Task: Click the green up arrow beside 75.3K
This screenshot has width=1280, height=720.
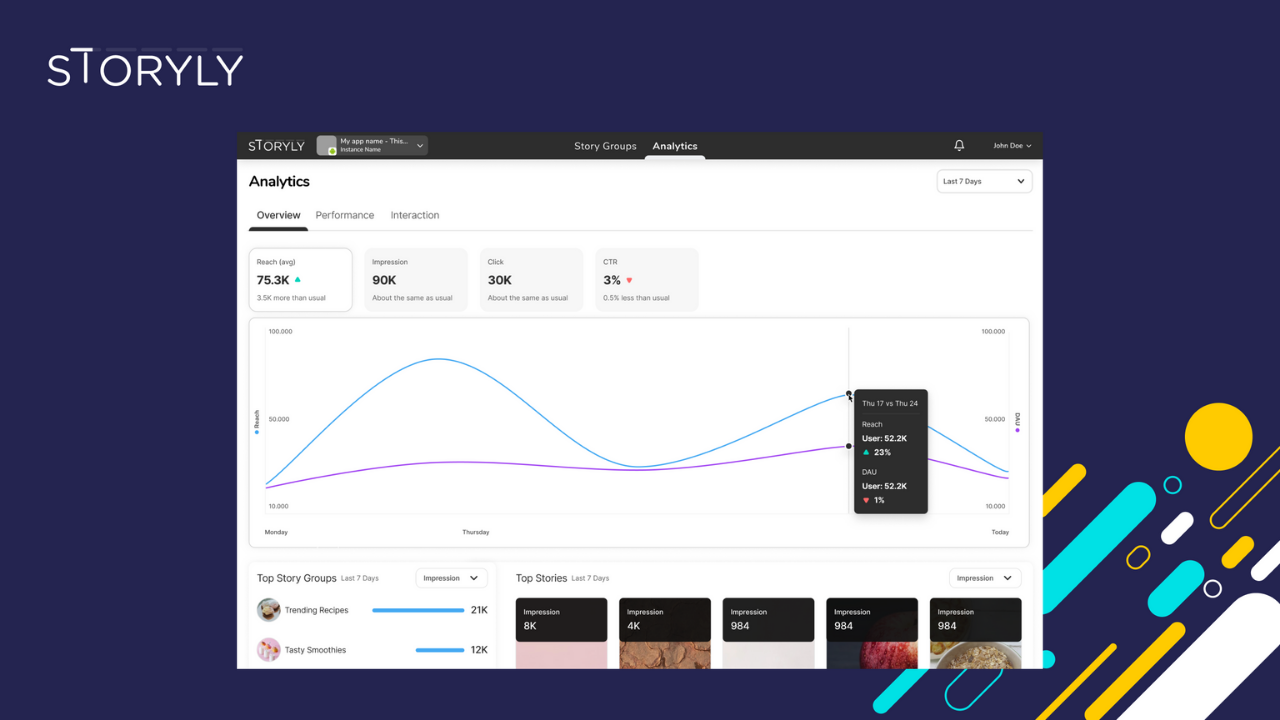Action: 298,280
